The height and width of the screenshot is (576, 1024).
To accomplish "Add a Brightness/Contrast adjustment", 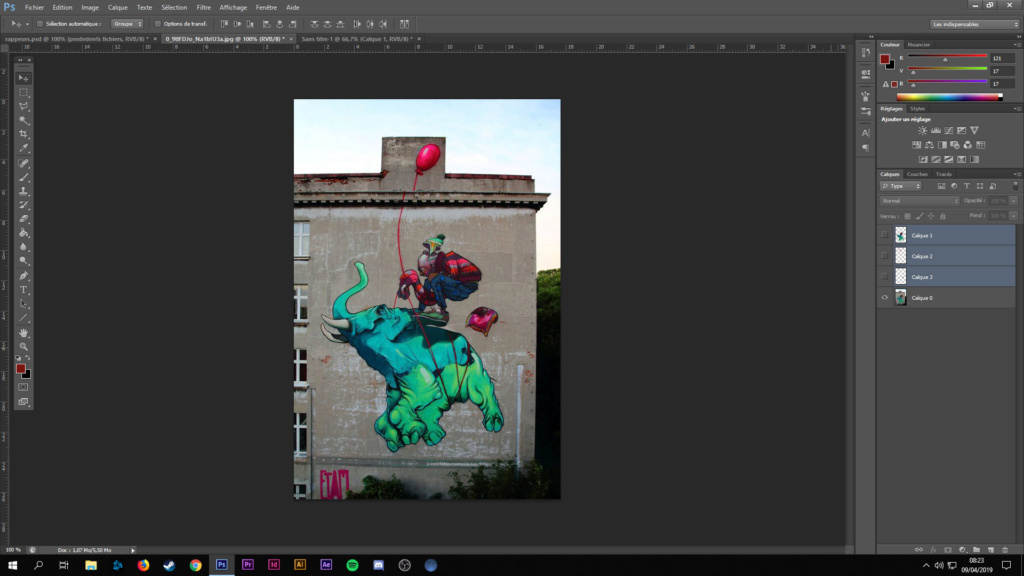I will point(923,131).
